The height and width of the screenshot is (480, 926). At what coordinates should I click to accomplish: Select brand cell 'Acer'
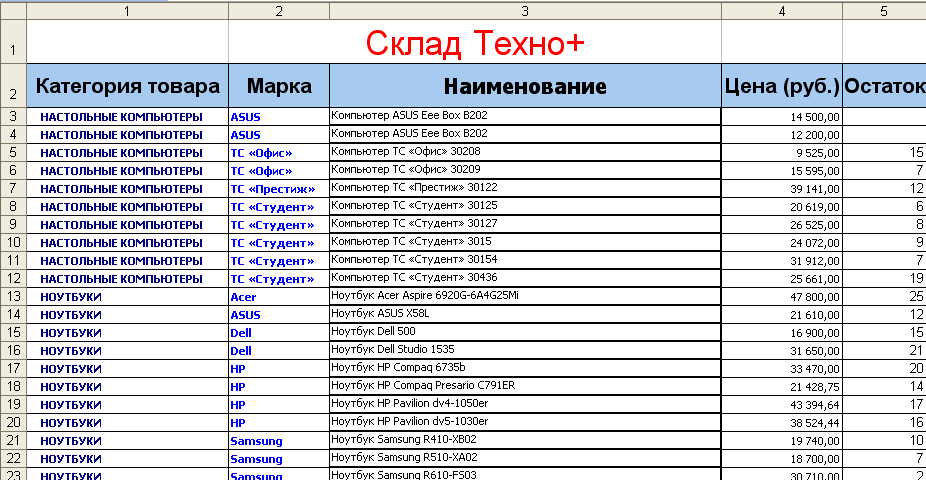click(x=279, y=297)
